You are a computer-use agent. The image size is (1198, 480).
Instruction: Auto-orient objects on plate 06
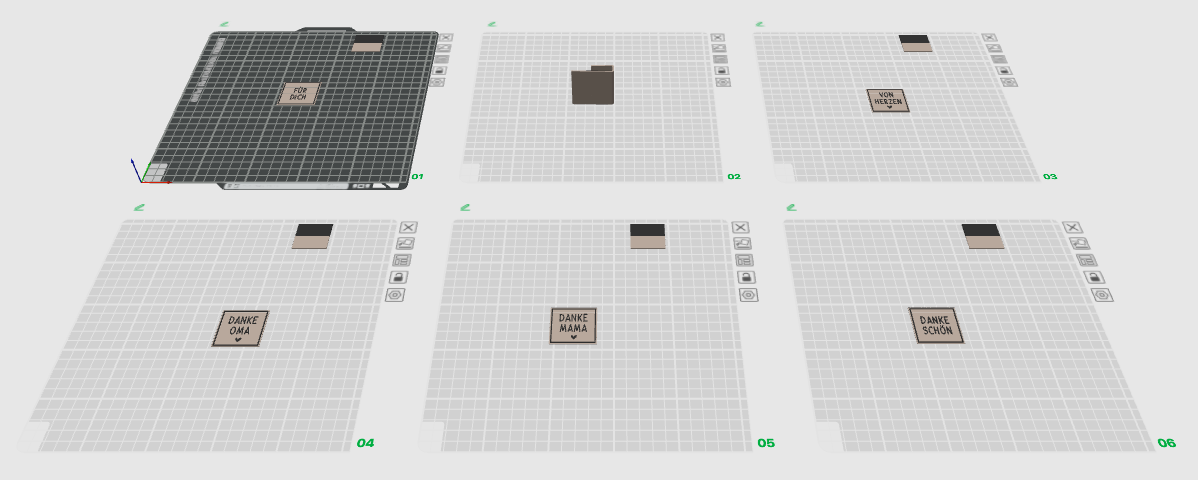pyautogui.click(x=1080, y=244)
